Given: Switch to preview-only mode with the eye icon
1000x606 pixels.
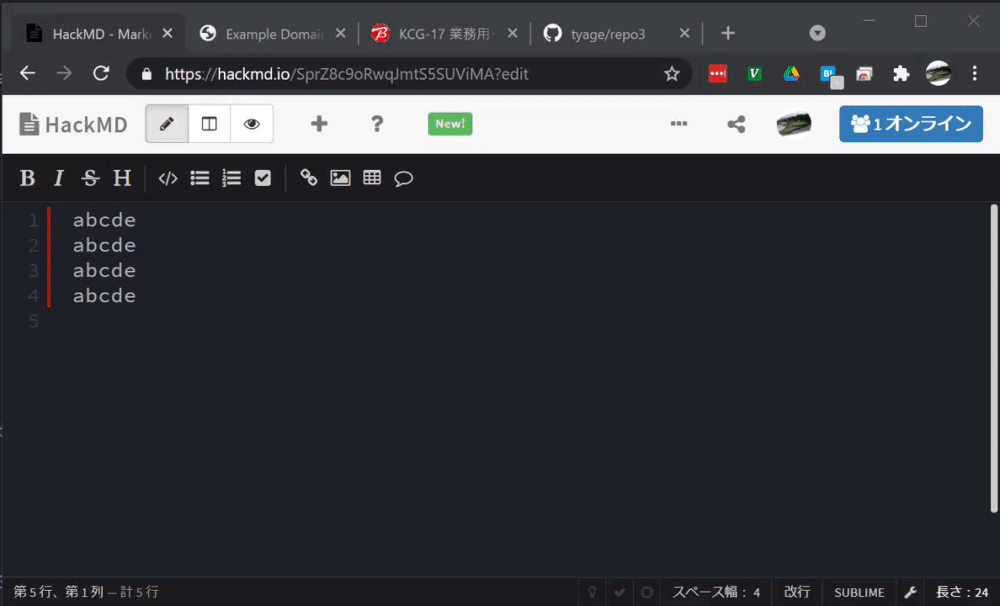Looking at the screenshot, I should point(251,124).
